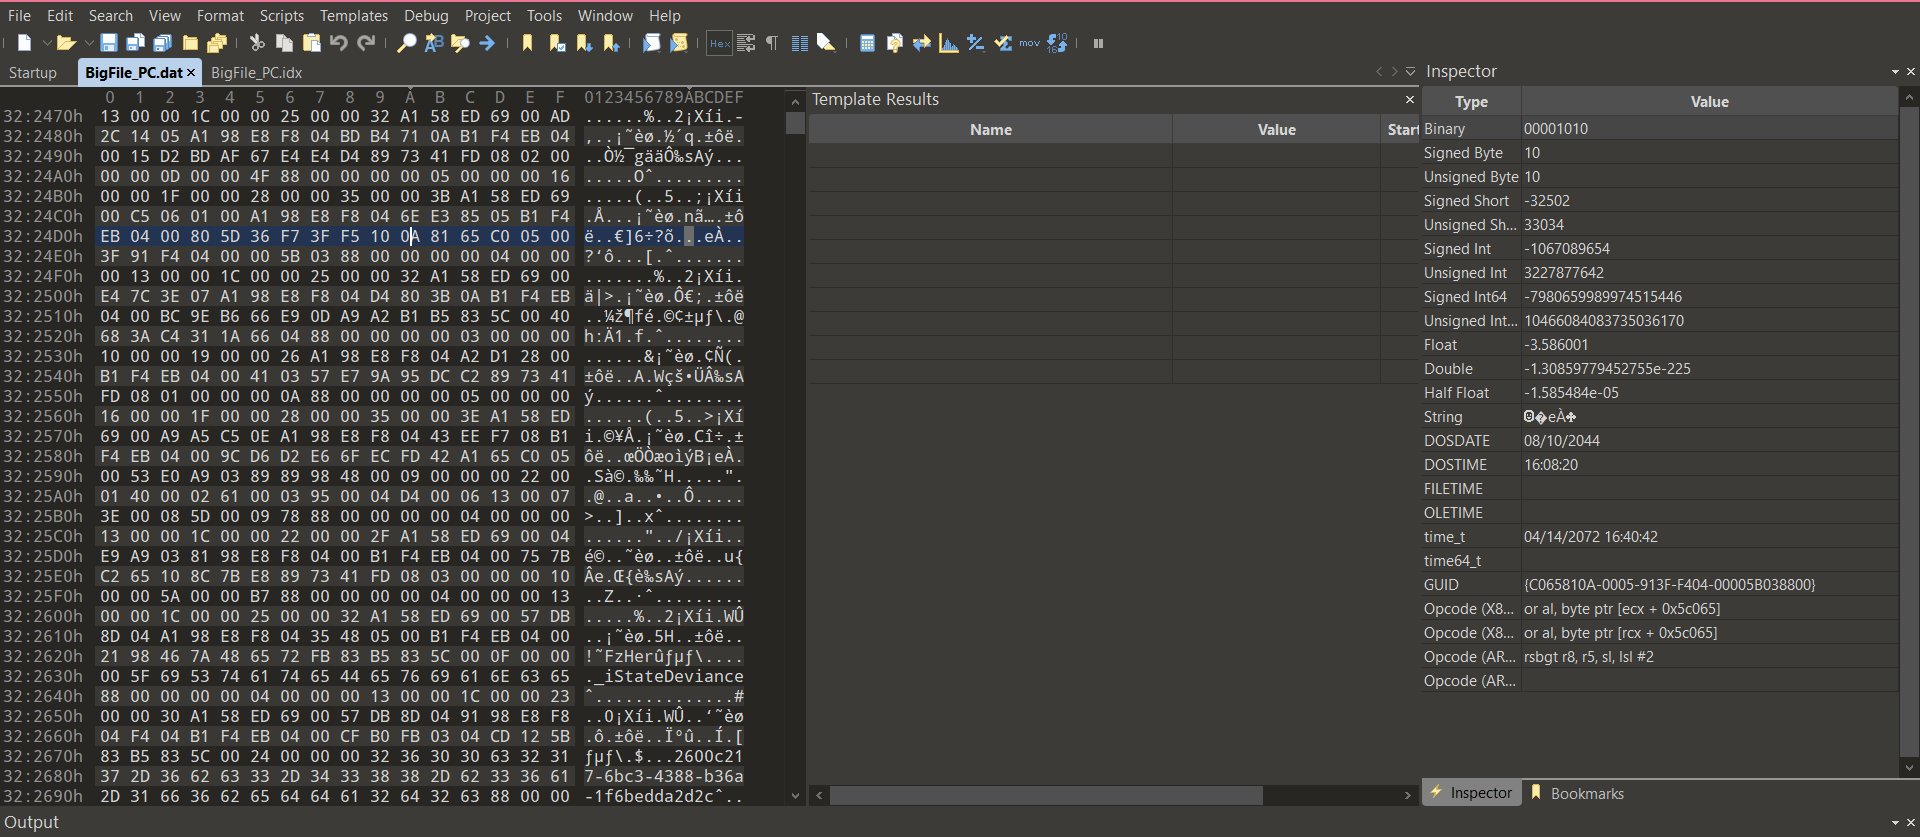Screen dimensions: 1920x837
Task: Open the Templates menu
Action: [x=353, y=16]
